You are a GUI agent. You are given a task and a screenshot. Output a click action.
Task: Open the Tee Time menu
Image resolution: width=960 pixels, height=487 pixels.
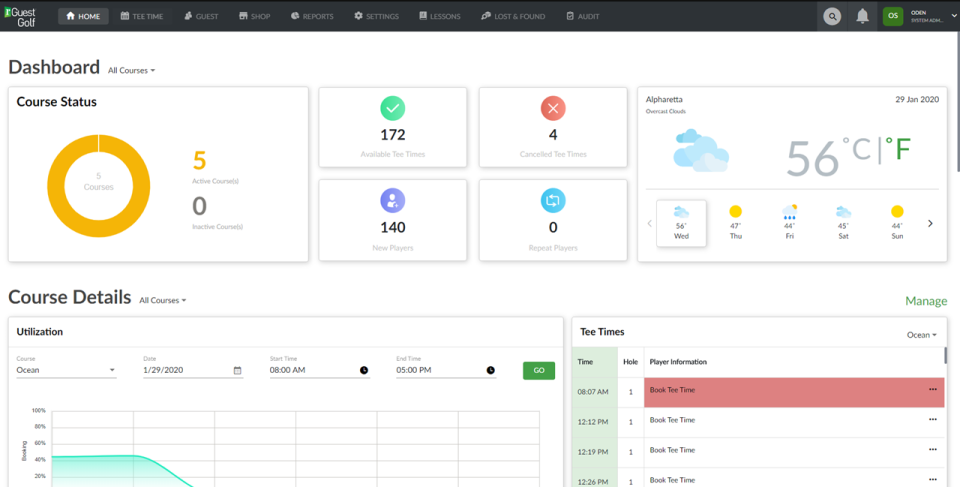[x=142, y=16]
